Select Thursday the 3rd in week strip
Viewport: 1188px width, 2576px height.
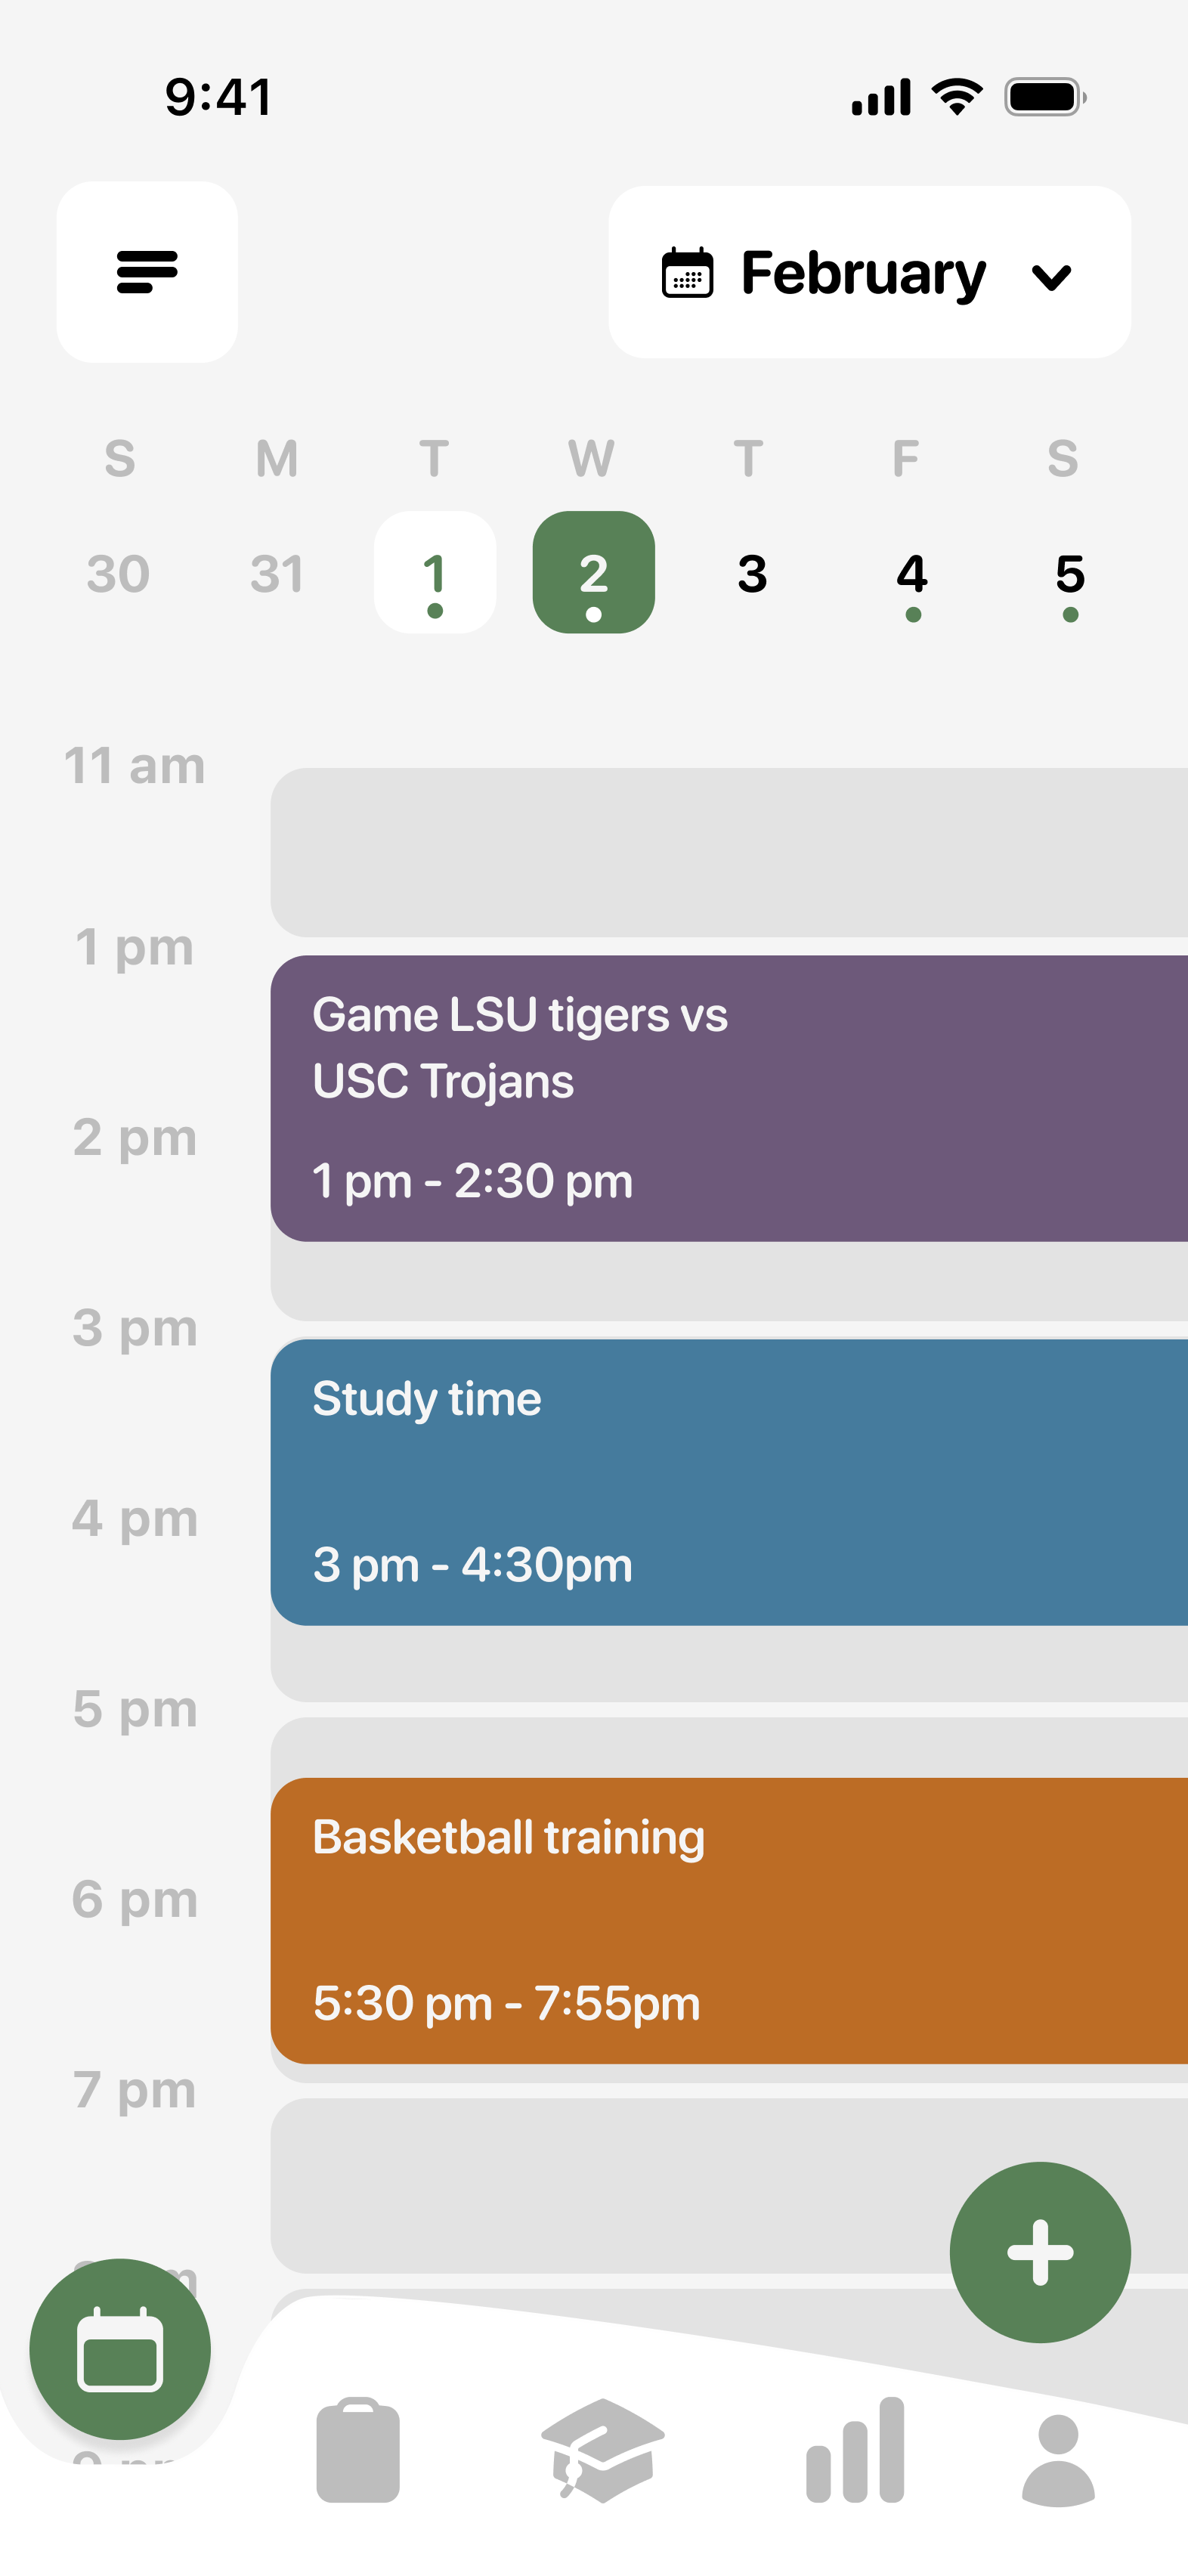point(752,573)
